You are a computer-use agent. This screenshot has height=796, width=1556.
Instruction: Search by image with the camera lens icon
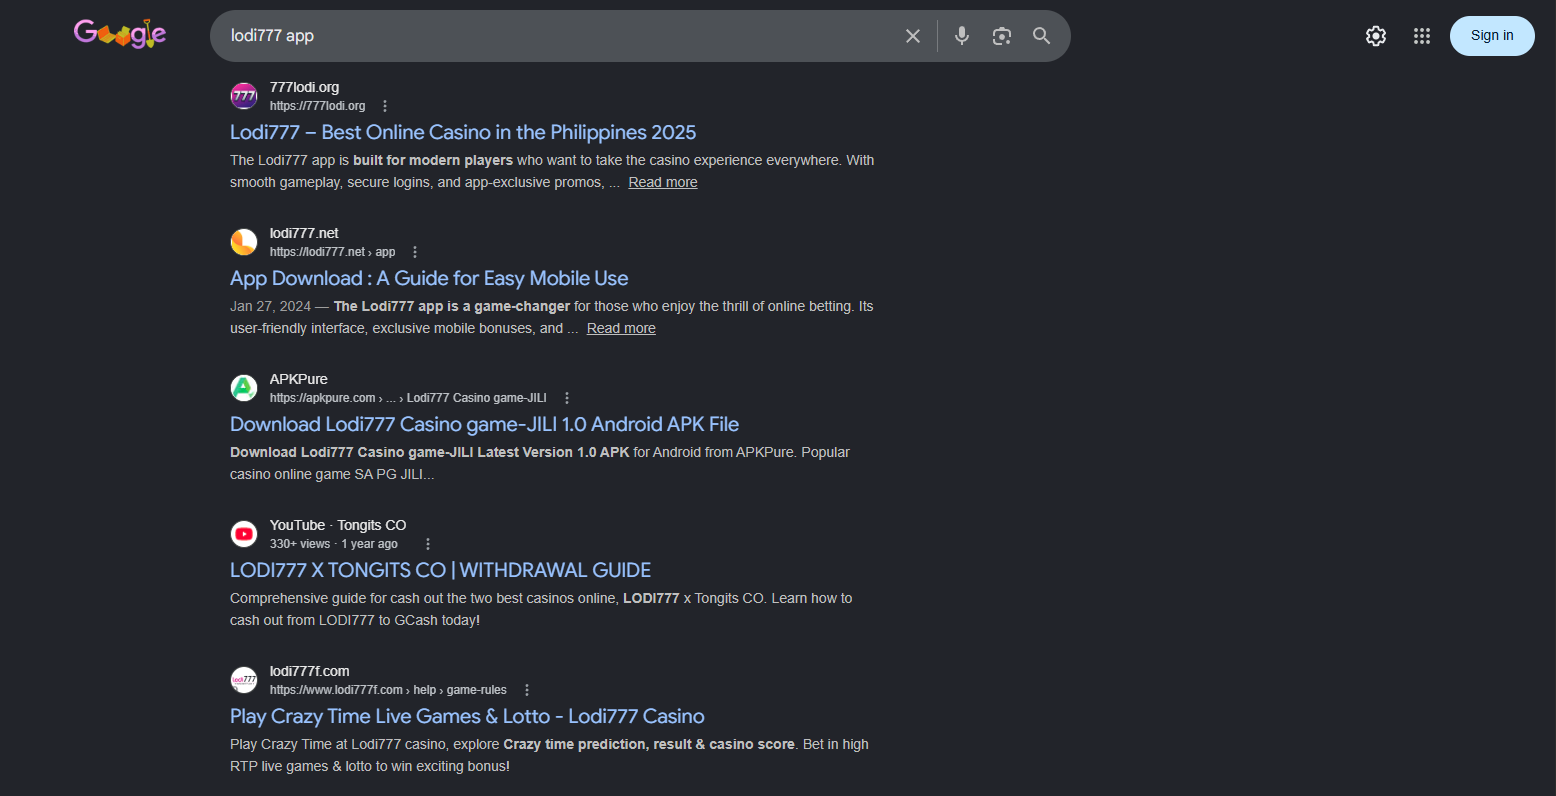point(1002,36)
